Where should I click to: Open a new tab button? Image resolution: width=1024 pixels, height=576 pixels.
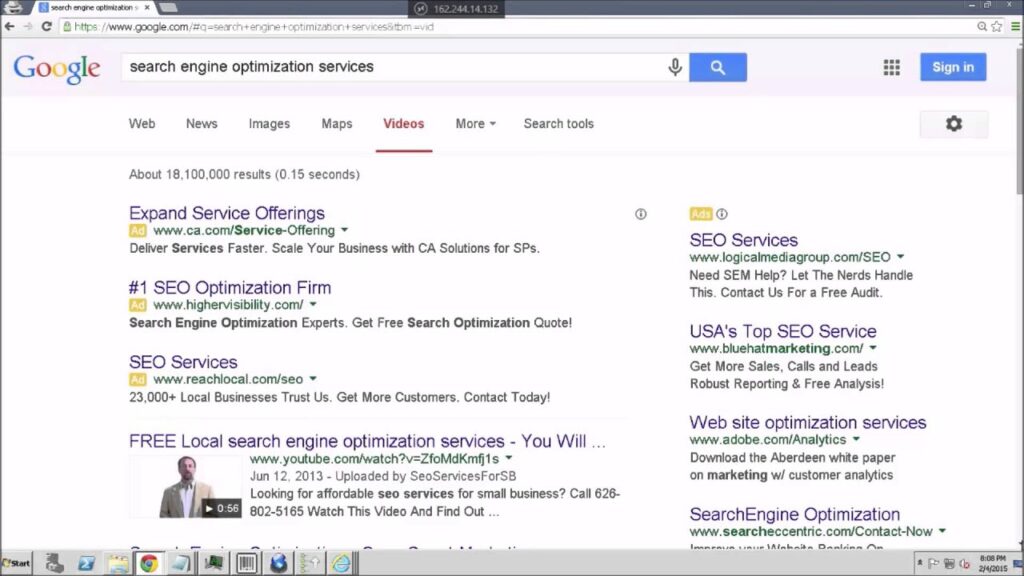[168, 7]
